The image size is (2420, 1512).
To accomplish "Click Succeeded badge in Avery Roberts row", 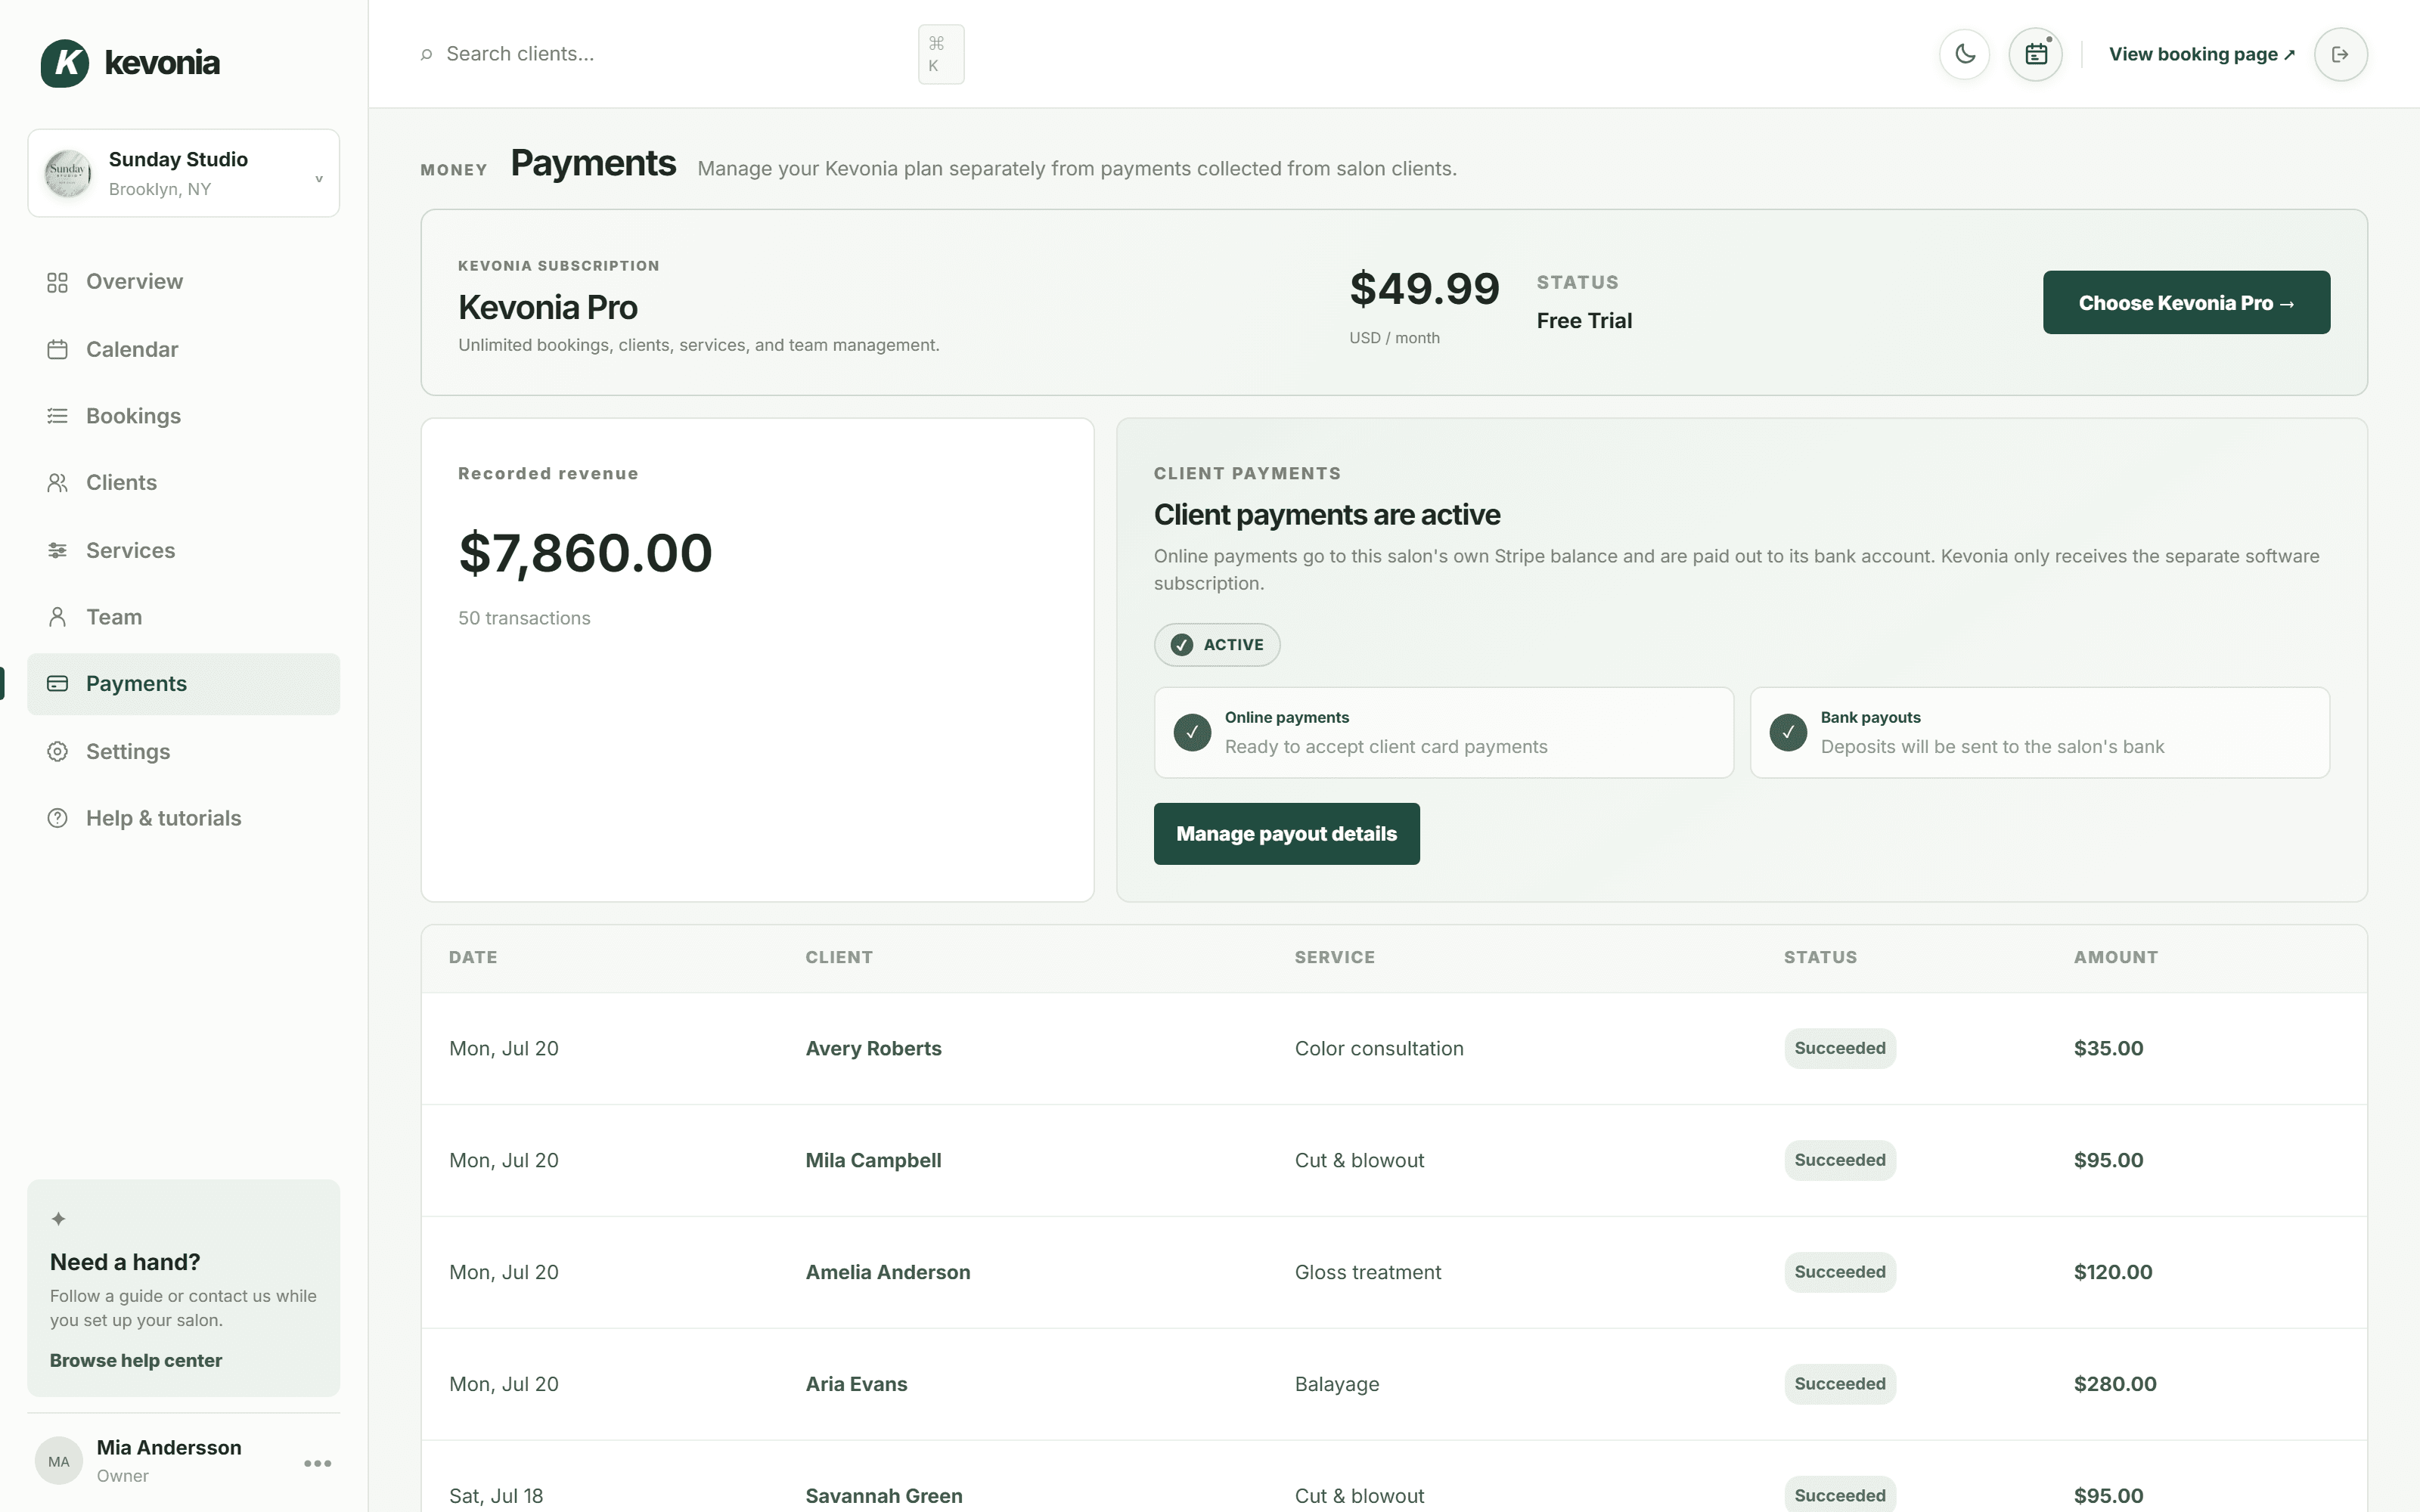I will pos(1840,1048).
